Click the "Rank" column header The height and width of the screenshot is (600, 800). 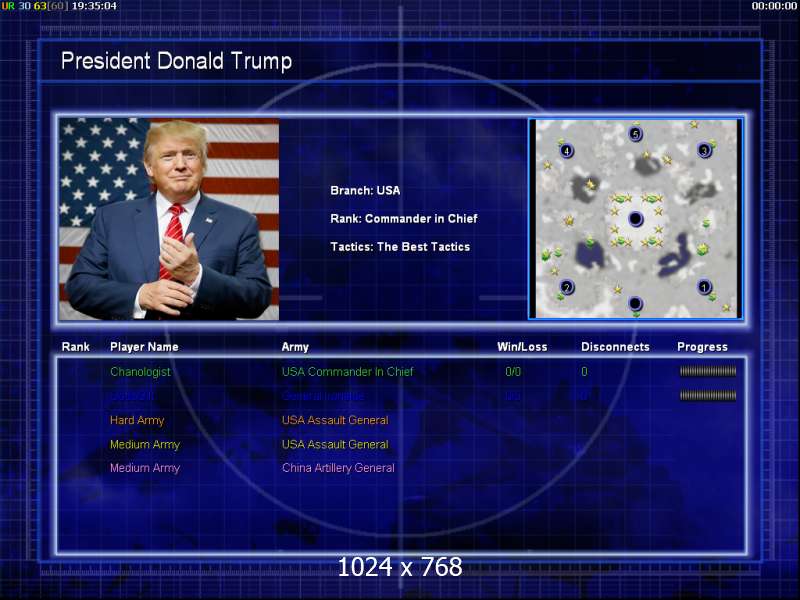(x=76, y=347)
